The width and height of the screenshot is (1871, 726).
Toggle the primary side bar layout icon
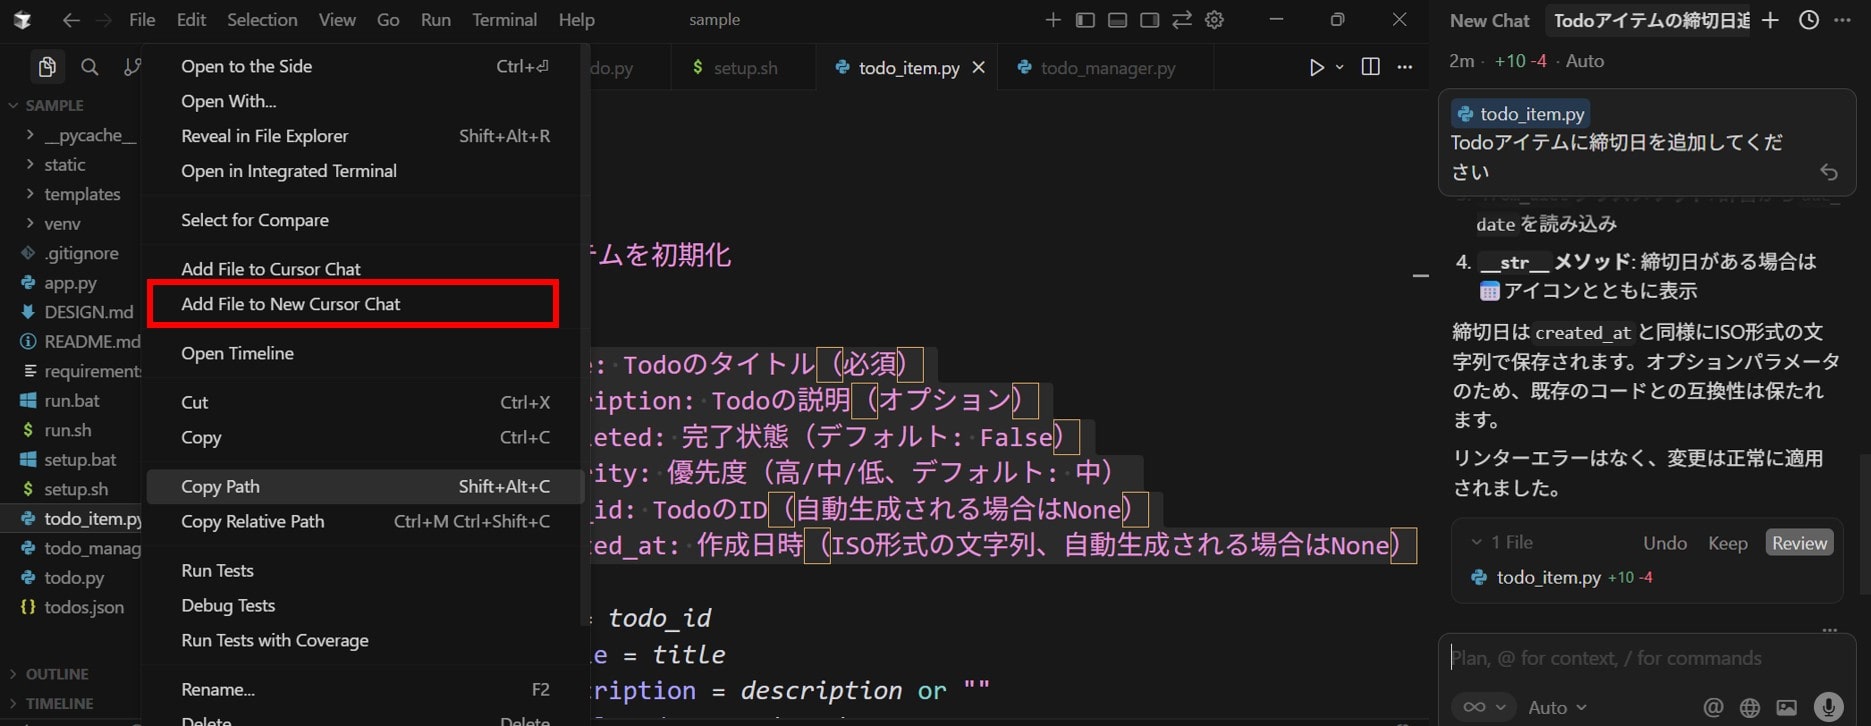click(x=1085, y=20)
